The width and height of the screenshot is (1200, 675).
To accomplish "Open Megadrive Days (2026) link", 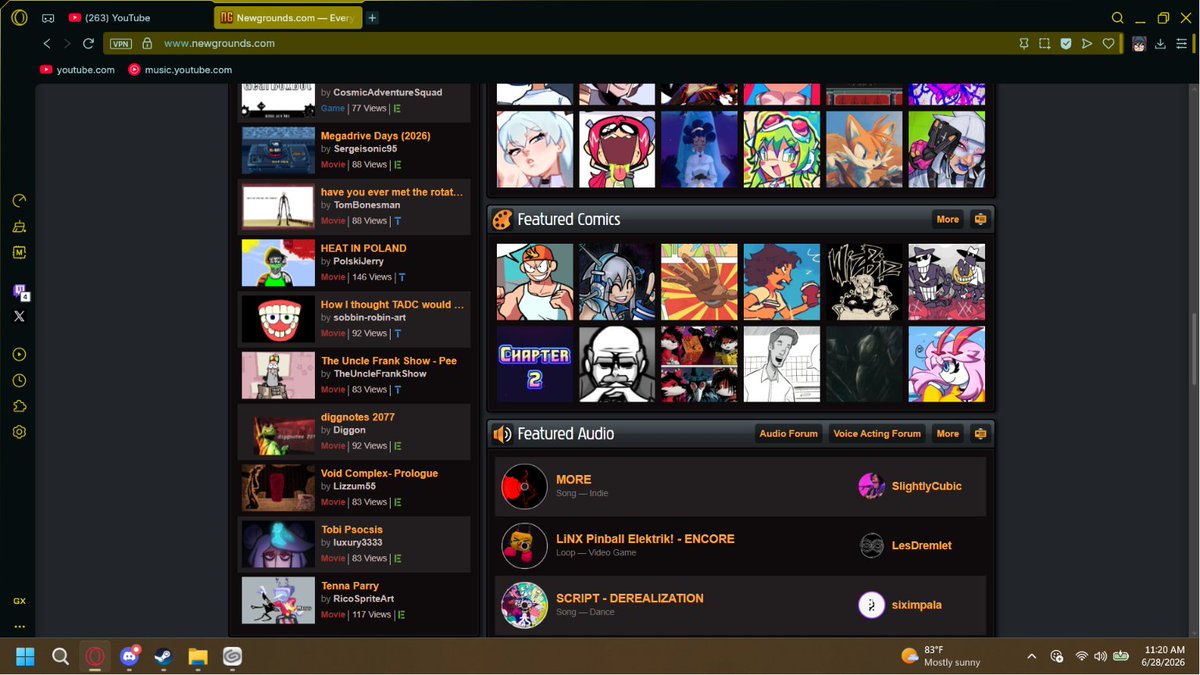I will click(x=375, y=136).
